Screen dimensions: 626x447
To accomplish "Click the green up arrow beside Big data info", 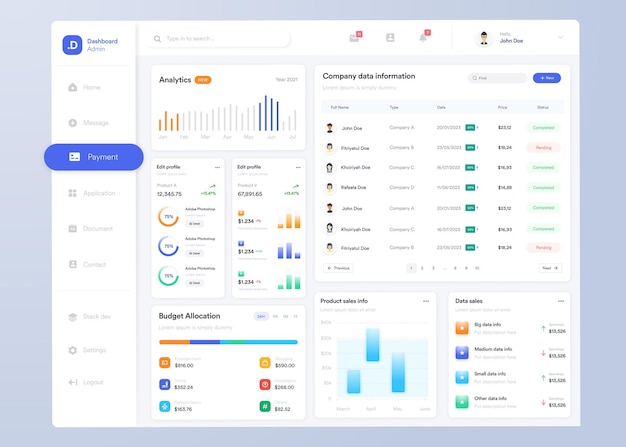I will tap(543, 328).
